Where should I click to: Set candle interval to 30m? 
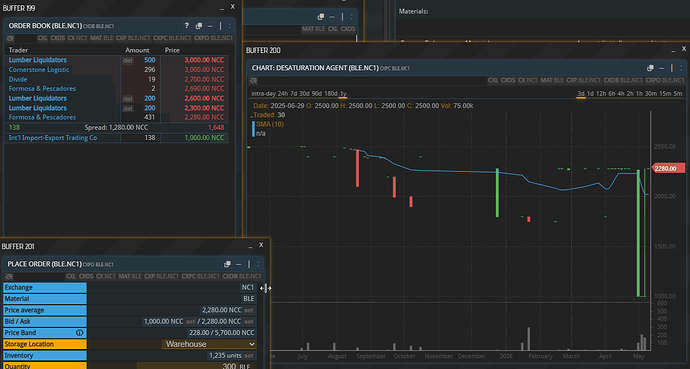click(651, 94)
